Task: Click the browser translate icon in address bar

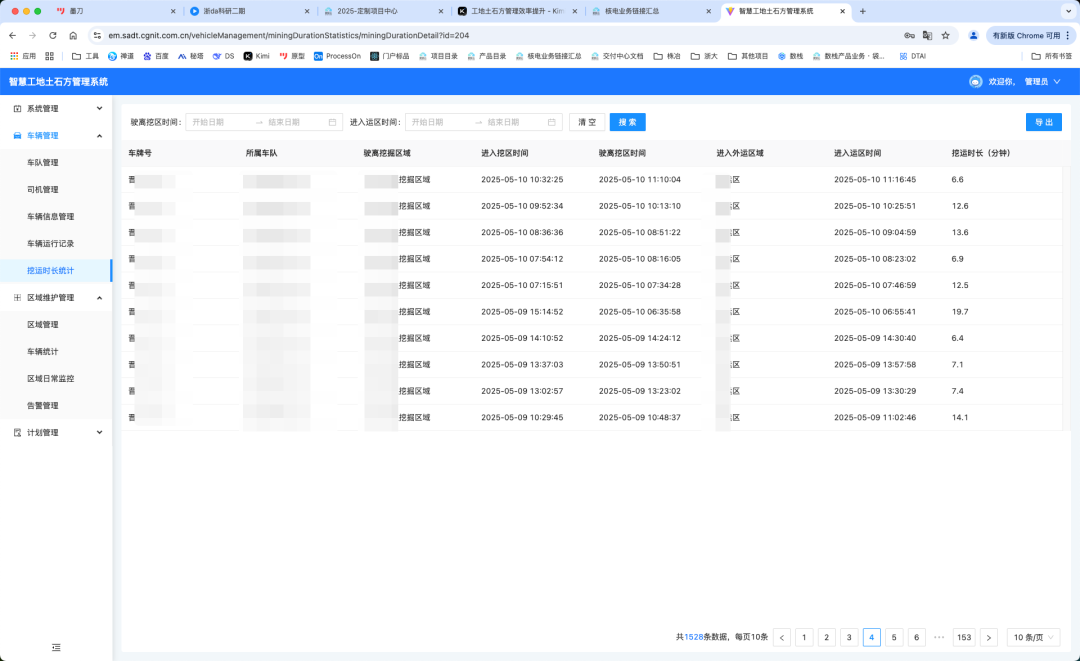Action: coord(929,34)
